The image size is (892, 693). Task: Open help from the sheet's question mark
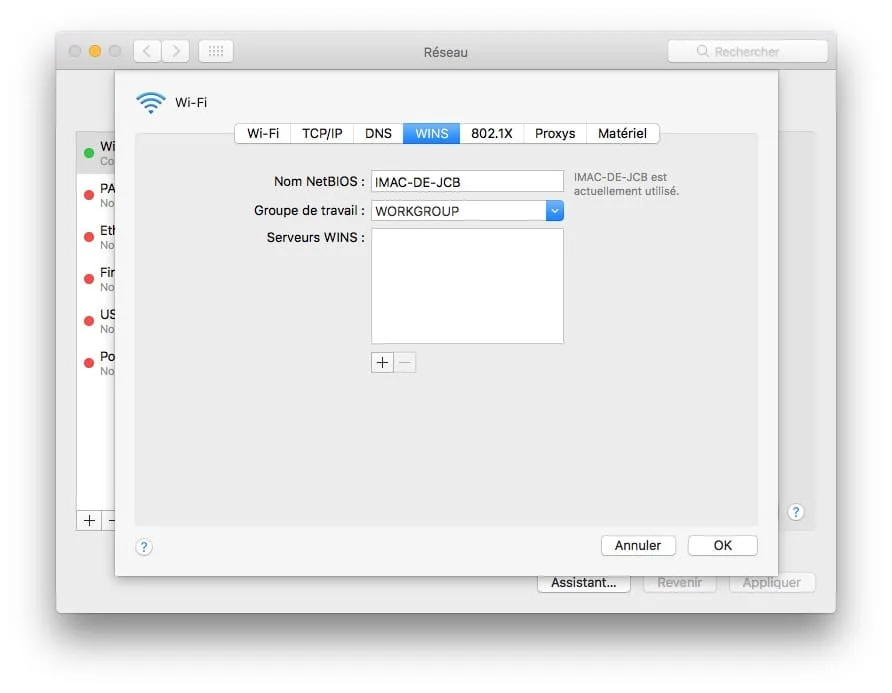pos(144,547)
